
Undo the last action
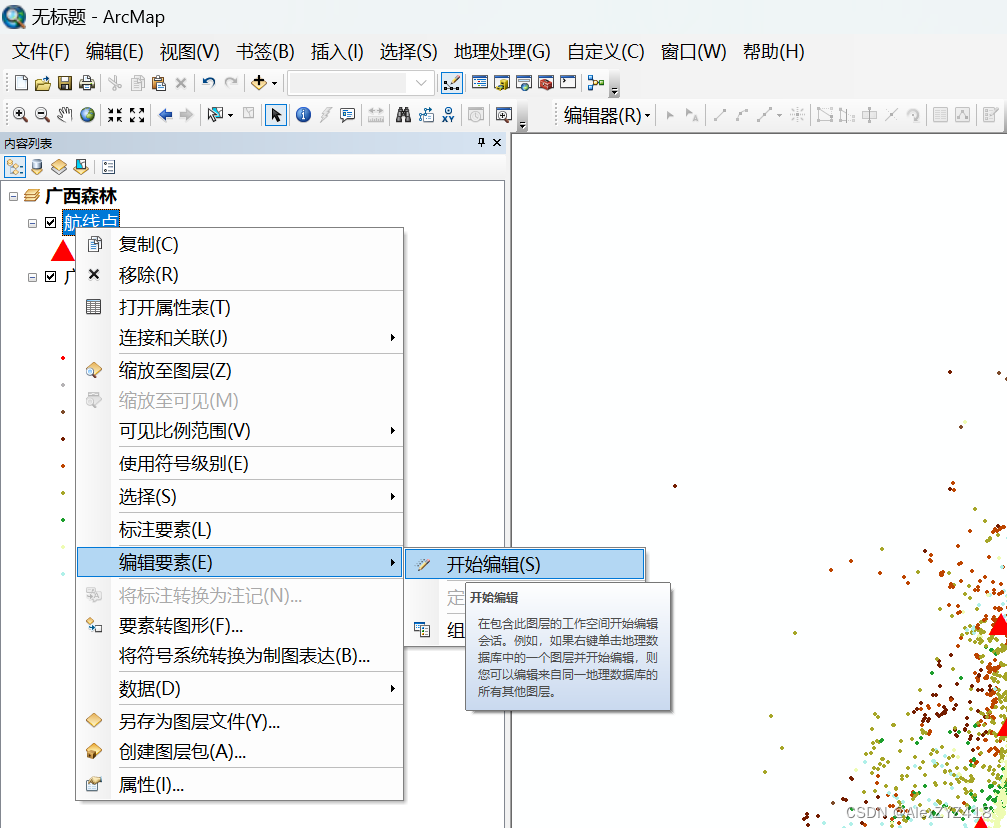coord(208,83)
